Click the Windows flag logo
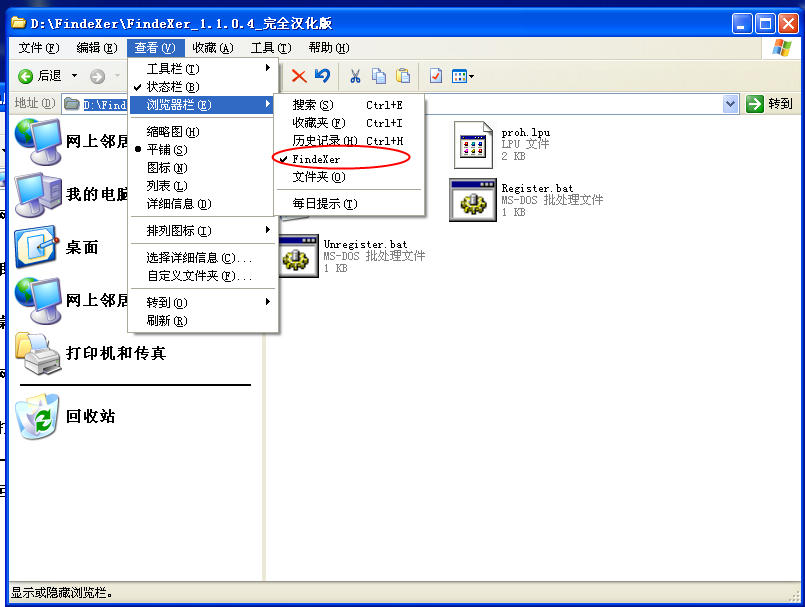 [781, 48]
